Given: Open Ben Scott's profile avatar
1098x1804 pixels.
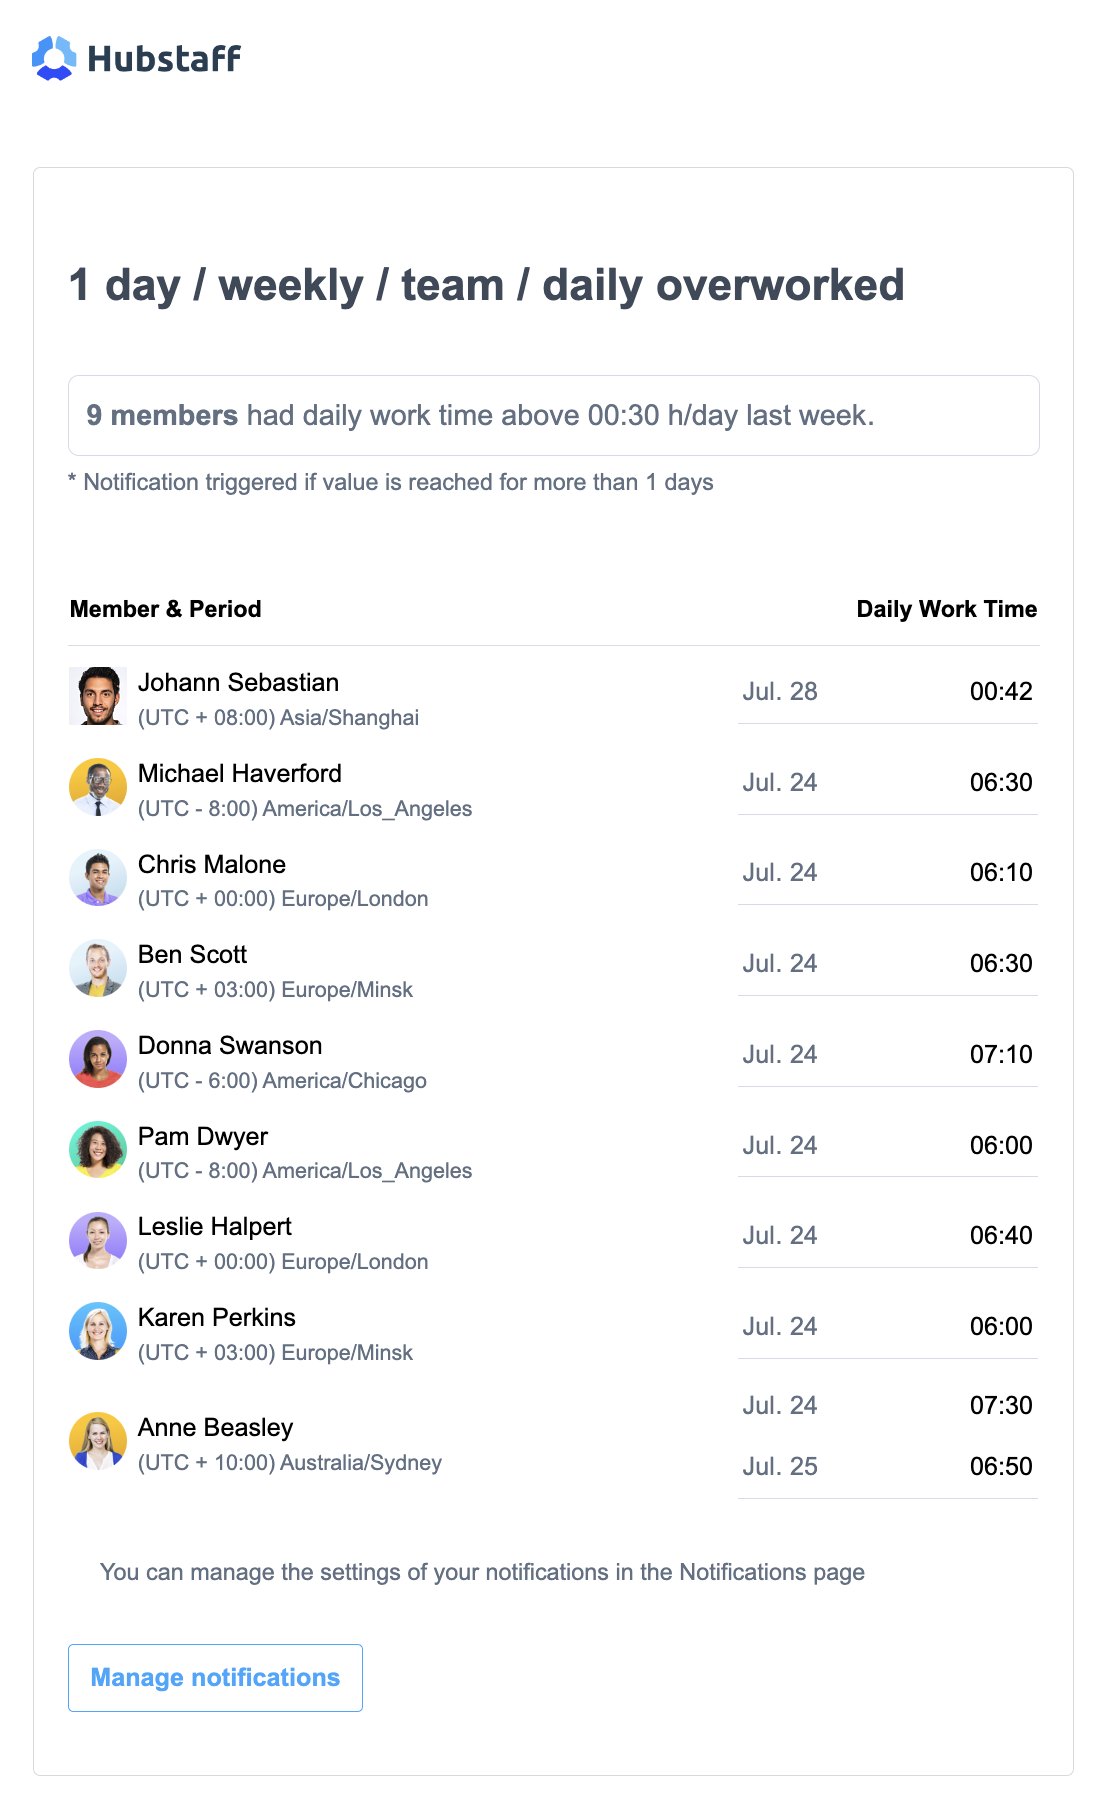Looking at the screenshot, I should [98, 968].
